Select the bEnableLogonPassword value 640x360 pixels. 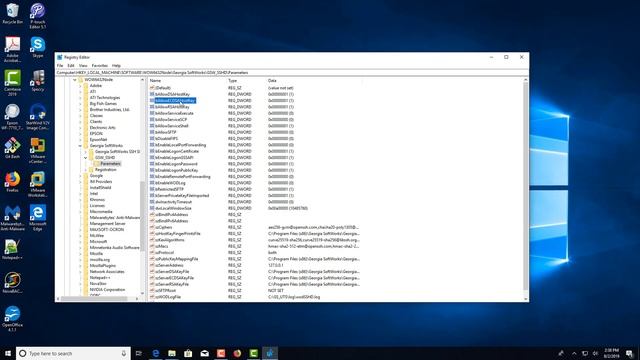pyautogui.click(x=176, y=164)
